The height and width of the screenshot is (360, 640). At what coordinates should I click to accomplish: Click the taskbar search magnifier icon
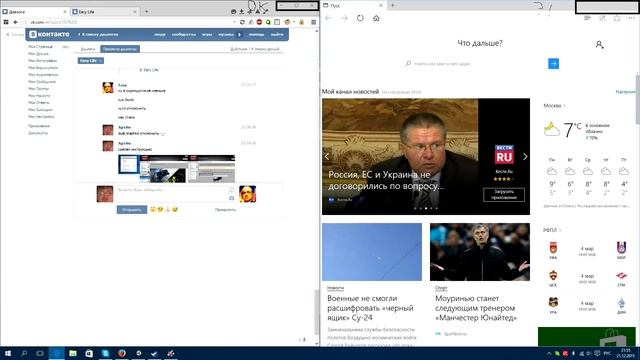coord(24,353)
